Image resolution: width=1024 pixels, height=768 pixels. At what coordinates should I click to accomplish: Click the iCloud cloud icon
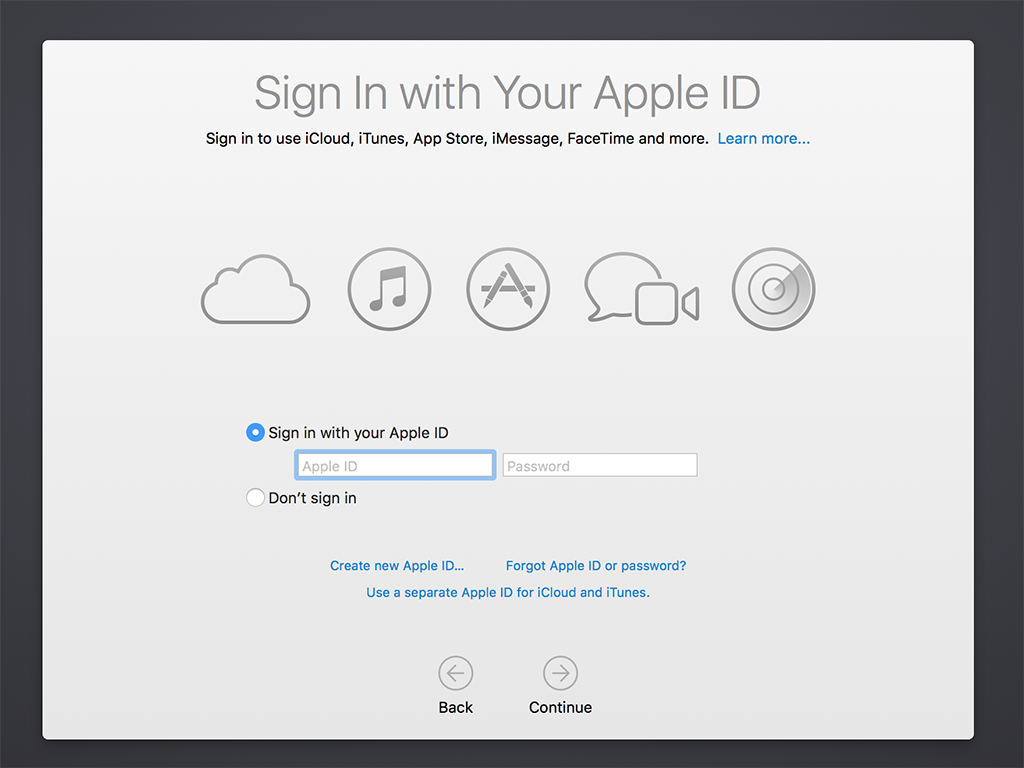coord(255,290)
